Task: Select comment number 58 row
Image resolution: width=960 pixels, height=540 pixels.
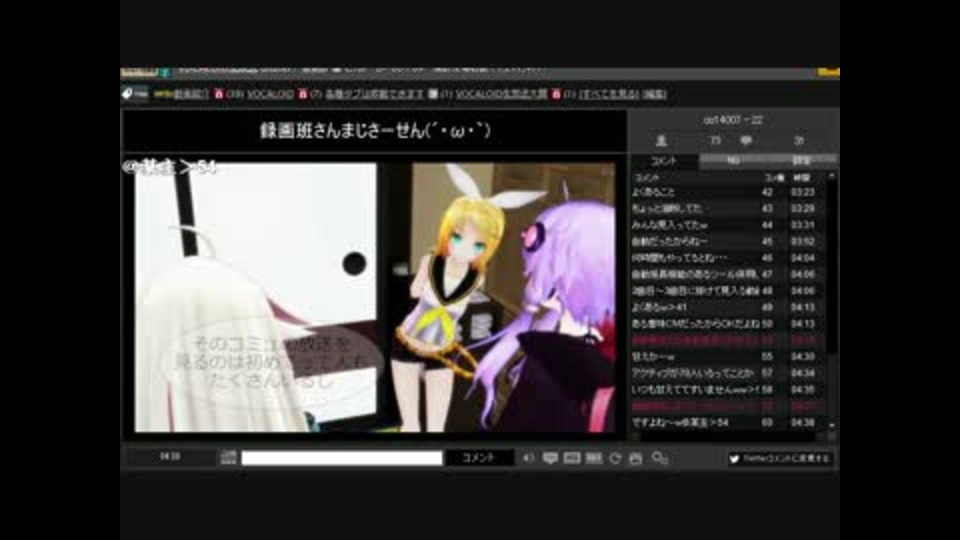Action: [727, 390]
